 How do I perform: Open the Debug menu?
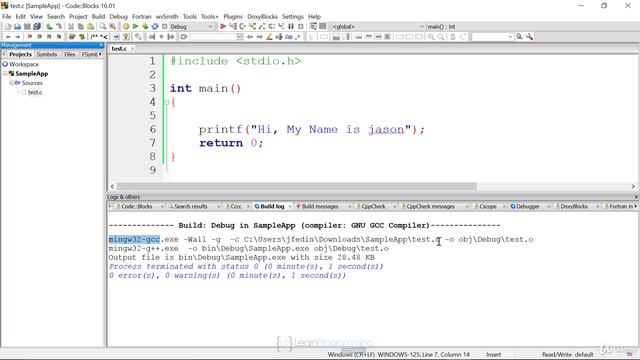(118, 17)
